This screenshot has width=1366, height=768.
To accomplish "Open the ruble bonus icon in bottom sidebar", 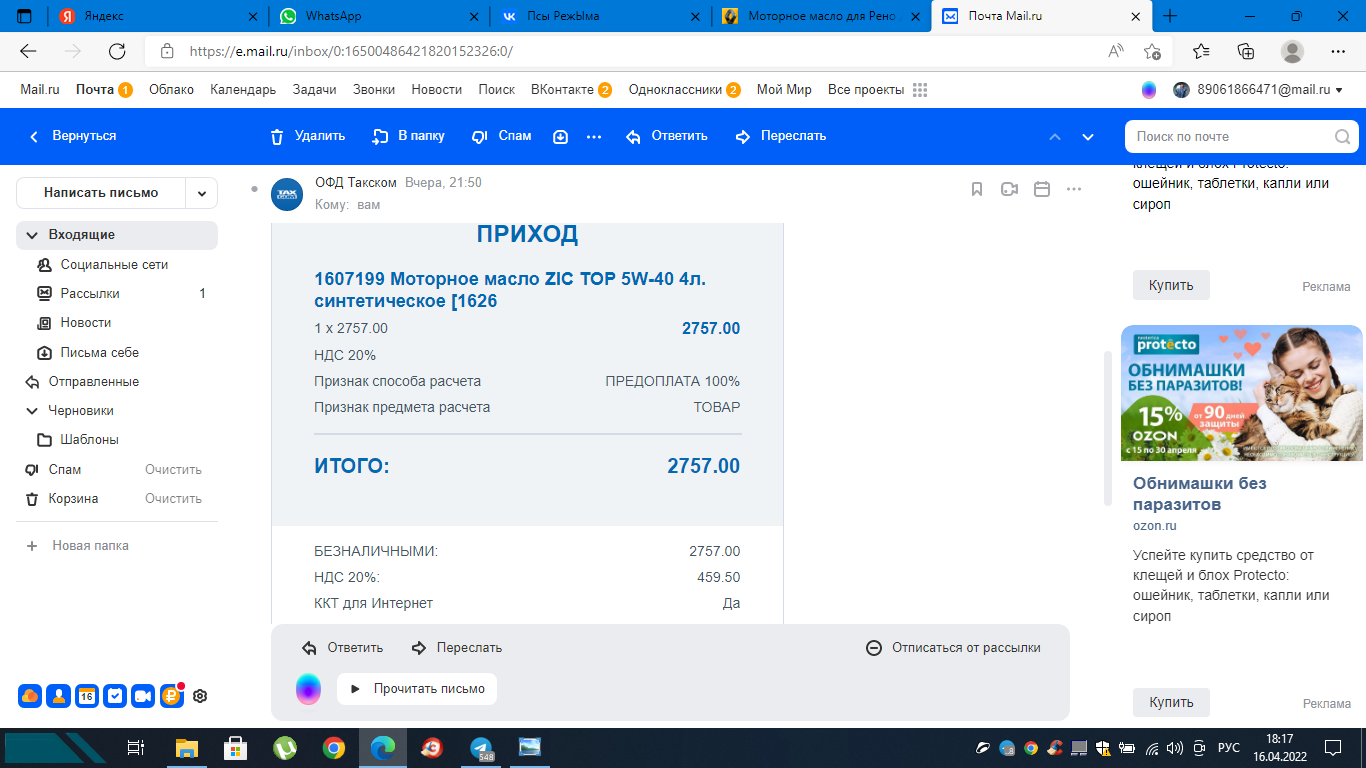I will click(x=172, y=695).
